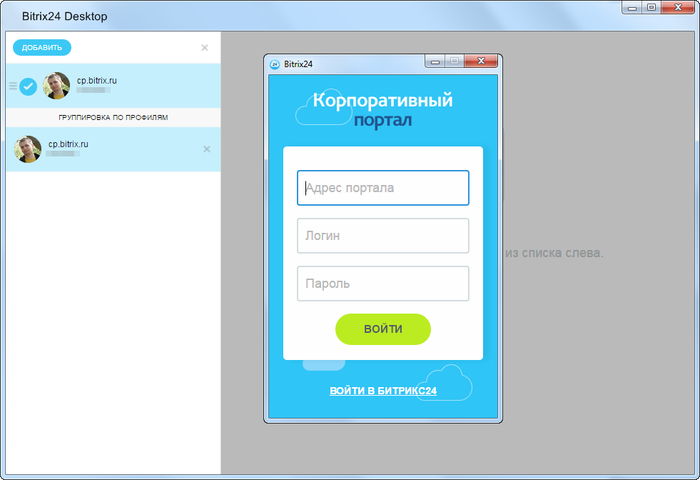Grab the reorder handle icon beside active account
Image resolution: width=700 pixels, height=480 pixels.
point(13,86)
